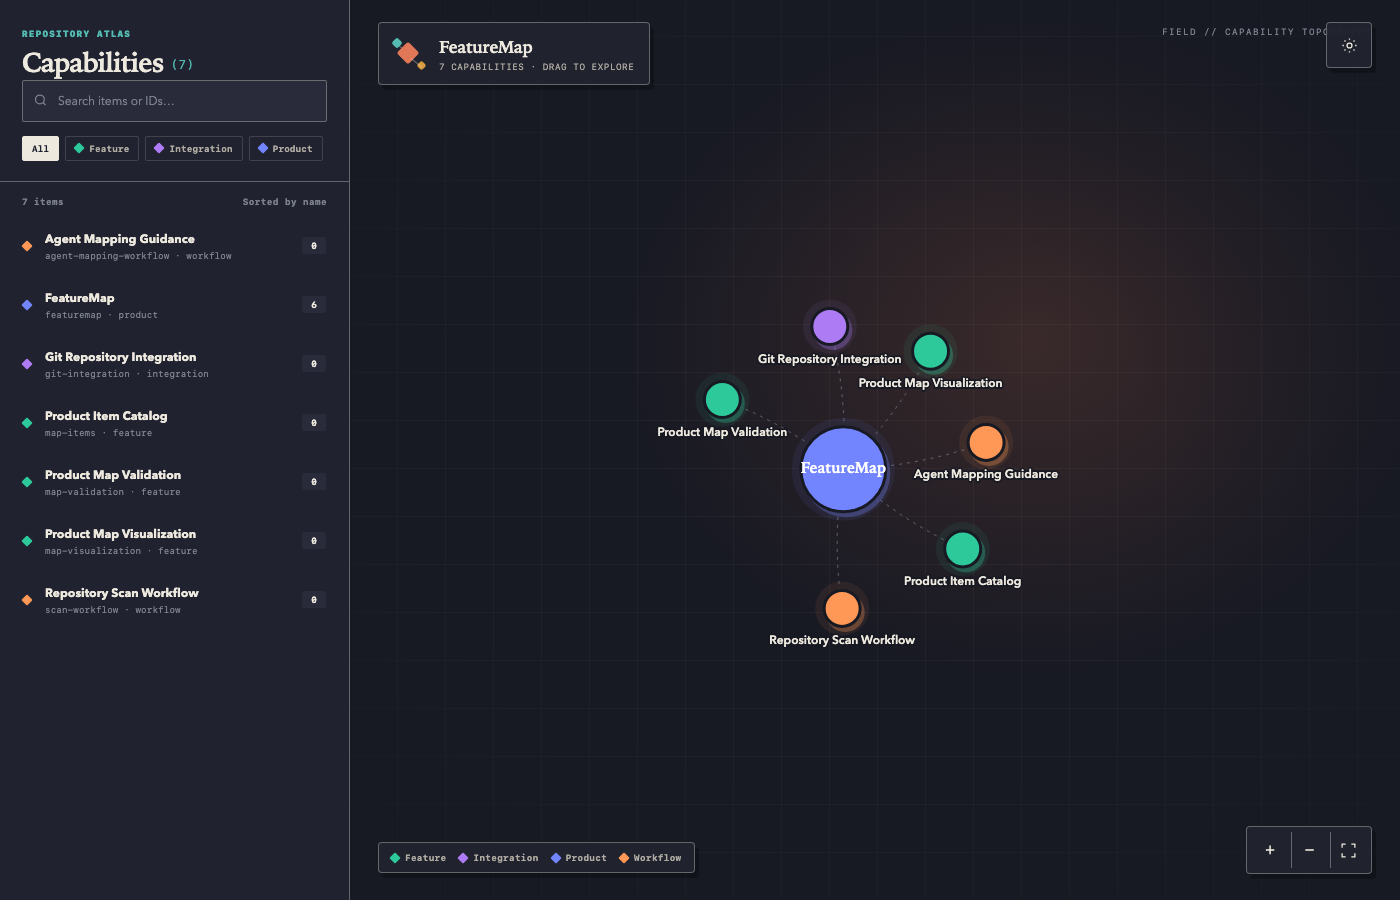Click the purple diamond beside Git Repository Integration
The width and height of the screenshot is (1400, 900).
(x=27, y=364)
